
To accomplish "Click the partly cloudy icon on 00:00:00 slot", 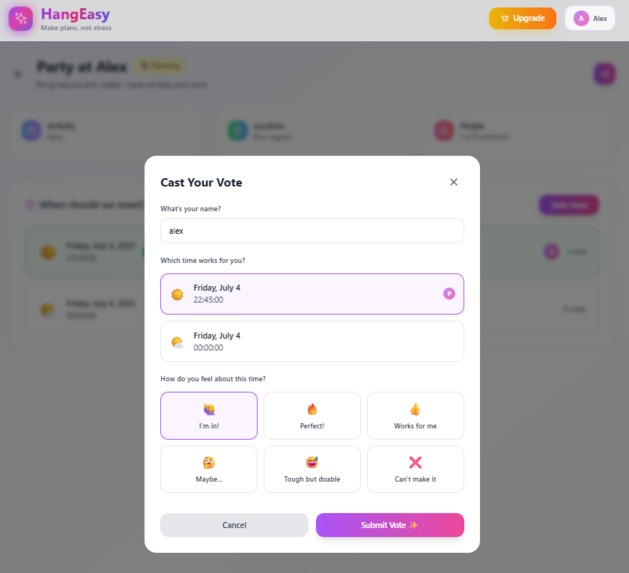I will click(x=177, y=342).
